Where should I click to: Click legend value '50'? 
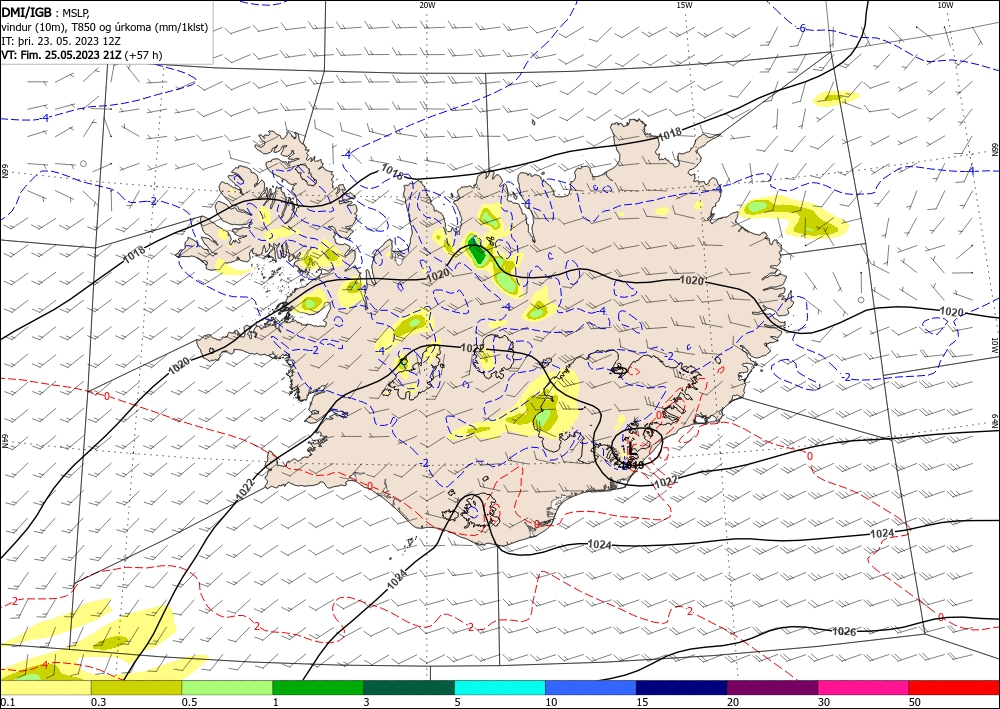(x=915, y=702)
